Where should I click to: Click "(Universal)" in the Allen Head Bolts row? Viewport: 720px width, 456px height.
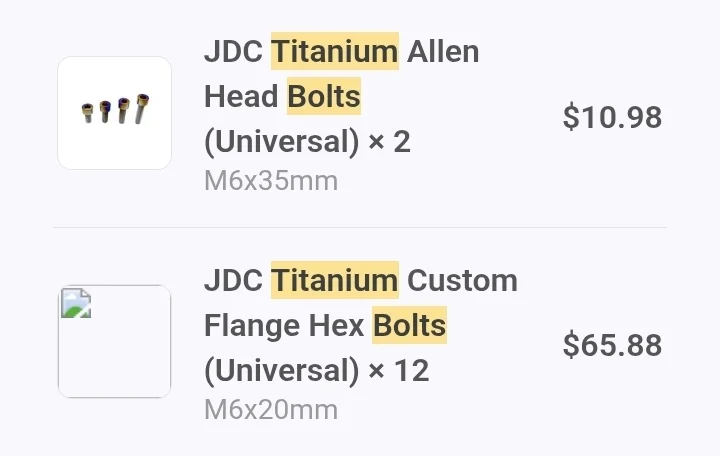(x=281, y=141)
